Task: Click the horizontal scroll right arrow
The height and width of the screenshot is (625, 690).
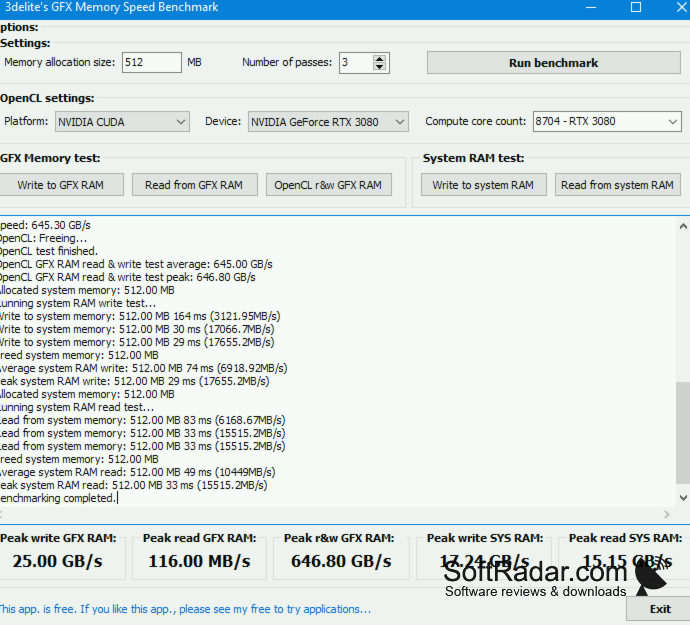Action: click(x=667, y=514)
